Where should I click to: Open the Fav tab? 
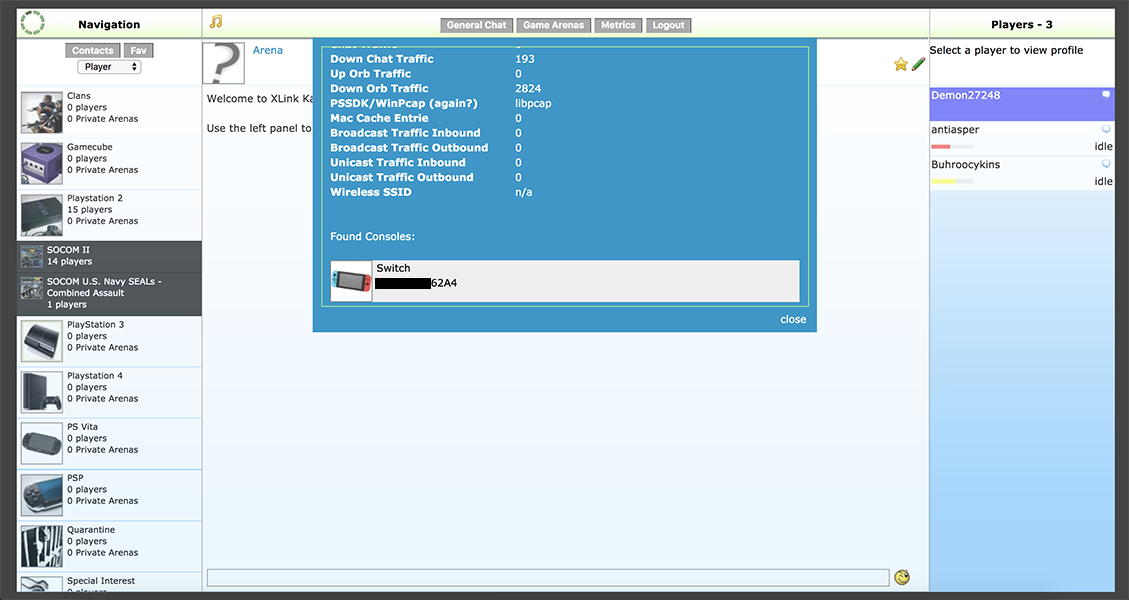tap(138, 50)
